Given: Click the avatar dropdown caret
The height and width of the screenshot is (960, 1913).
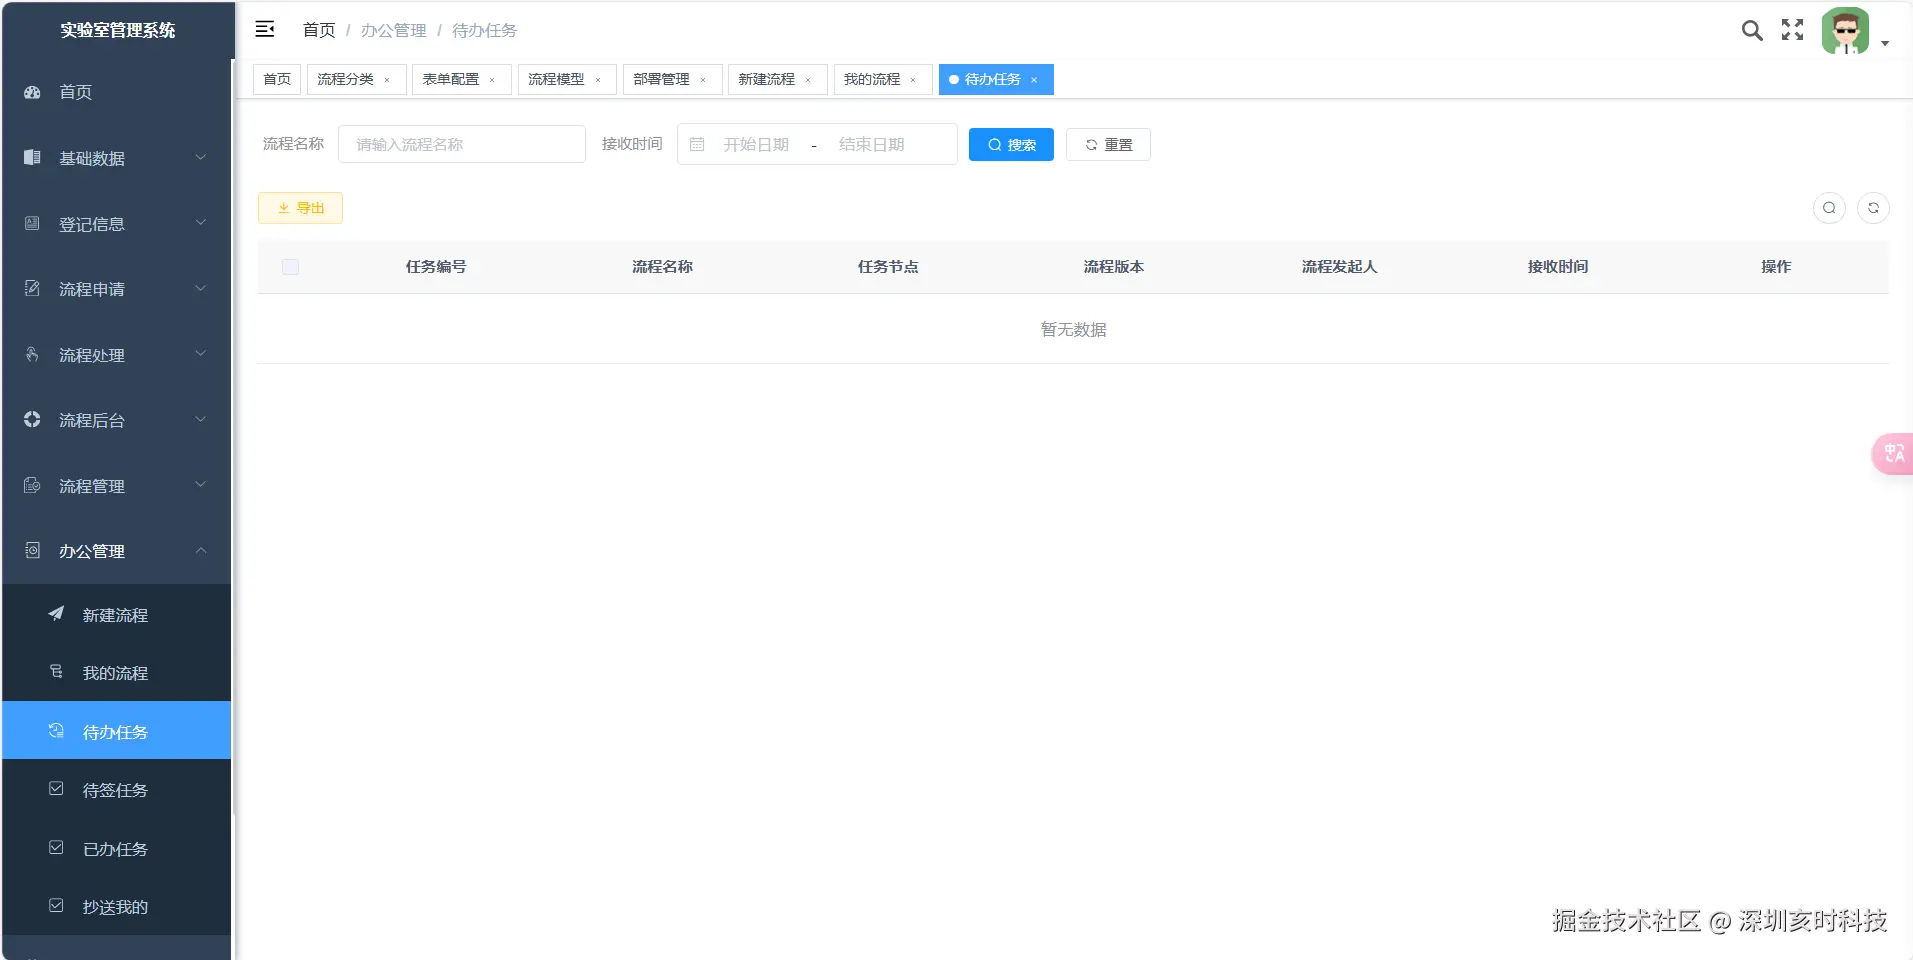Looking at the screenshot, I should tap(1885, 43).
